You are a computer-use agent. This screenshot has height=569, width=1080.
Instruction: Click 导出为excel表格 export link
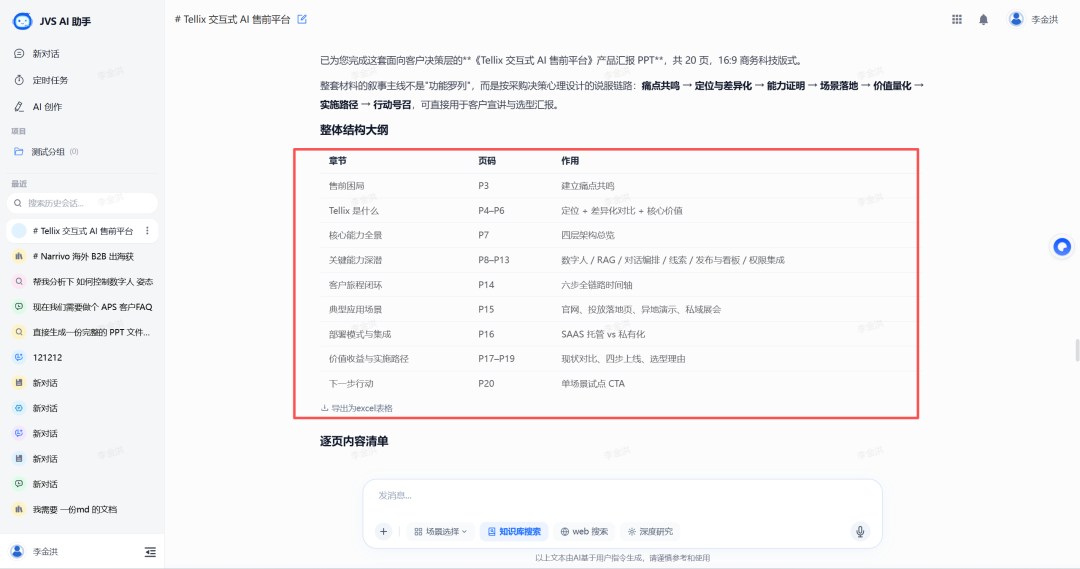pos(362,408)
